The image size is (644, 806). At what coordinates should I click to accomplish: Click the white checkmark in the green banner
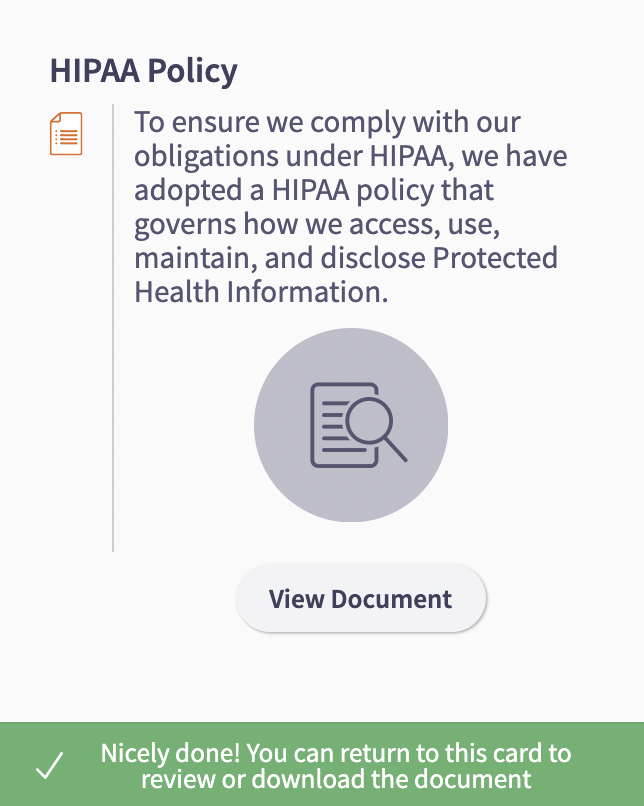(x=49, y=767)
